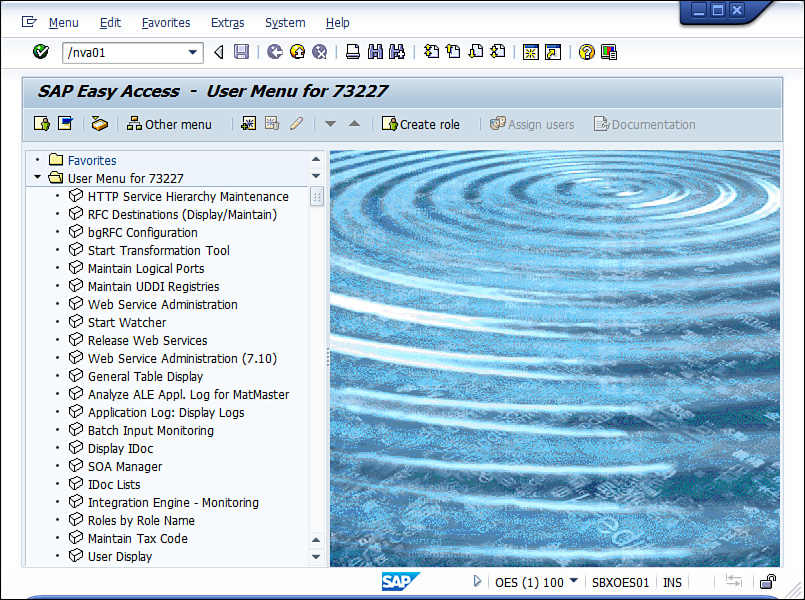Select Display IDoc in the tree
This screenshot has width=805, height=600.
(121, 449)
